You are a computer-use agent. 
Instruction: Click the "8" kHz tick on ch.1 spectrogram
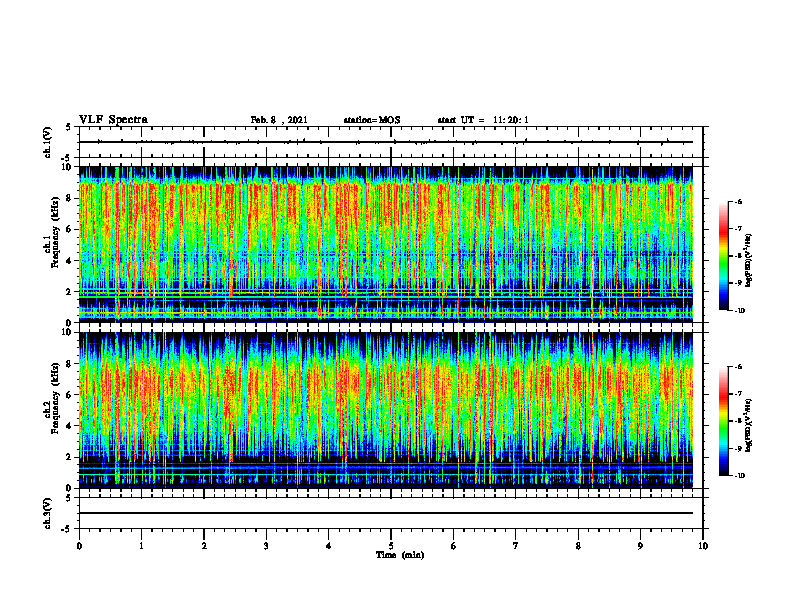click(x=69, y=198)
